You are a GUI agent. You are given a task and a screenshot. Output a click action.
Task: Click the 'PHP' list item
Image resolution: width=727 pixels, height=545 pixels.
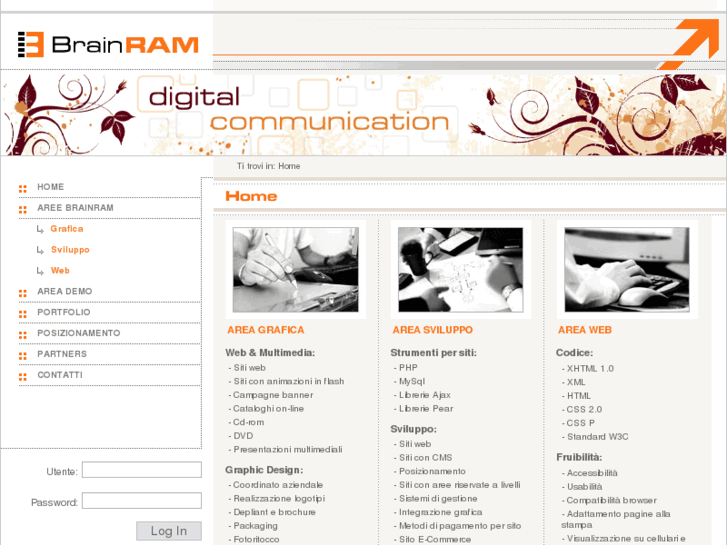click(x=406, y=367)
